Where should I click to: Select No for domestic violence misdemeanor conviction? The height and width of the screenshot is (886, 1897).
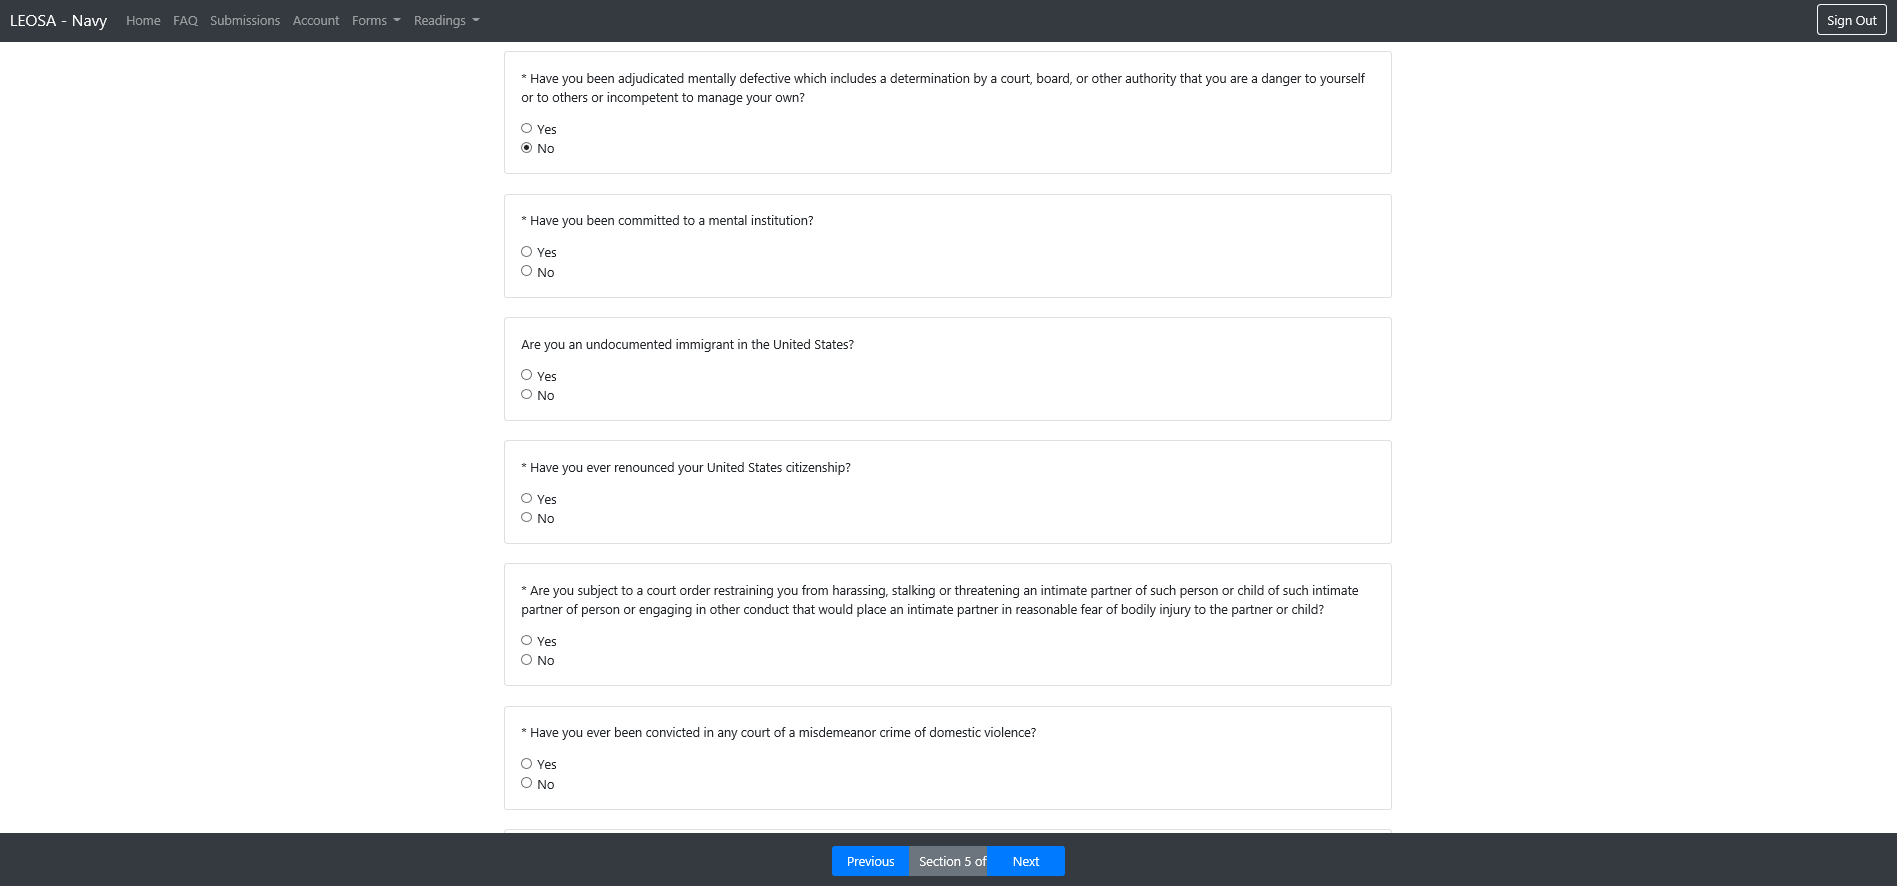tap(527, 783)
